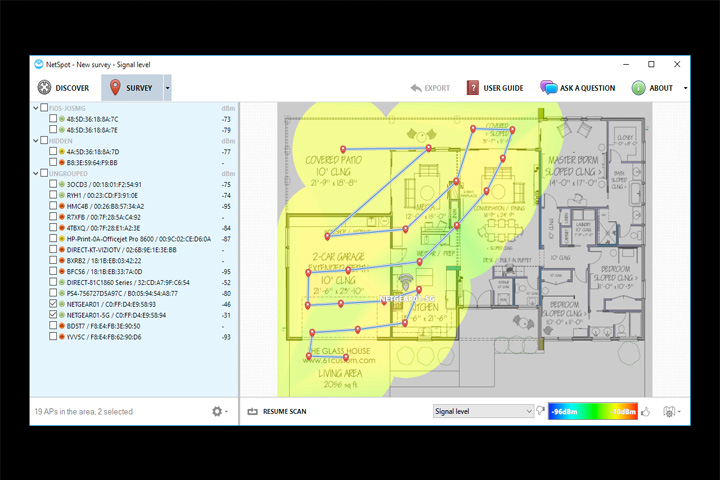Uncheck the NETGEAR01 network checkbox
Viewport: 720px width, 480px height.
click(x=53, y=304)
